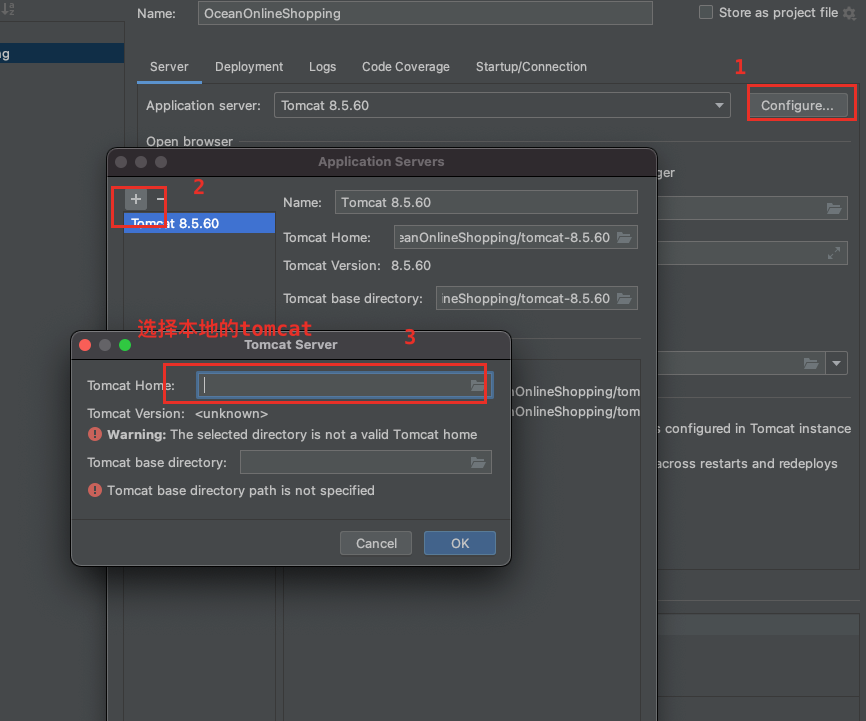Switch to the Server tab
Image resolution: width=866 pixels, height=721 pixels.
coord(169,67)
